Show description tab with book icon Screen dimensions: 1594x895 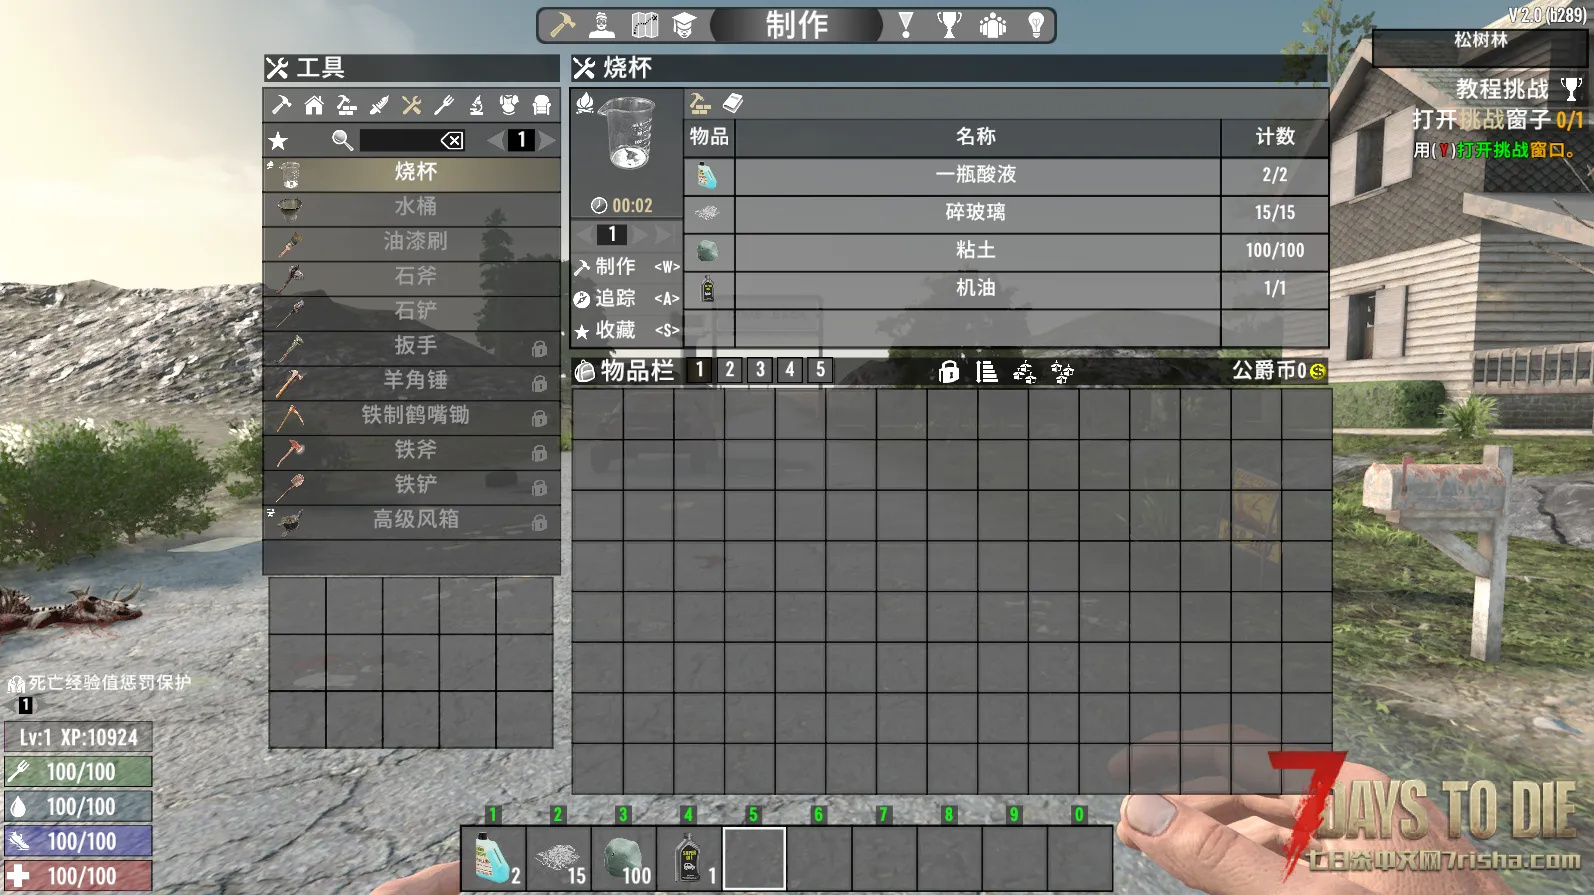point(733,103)
